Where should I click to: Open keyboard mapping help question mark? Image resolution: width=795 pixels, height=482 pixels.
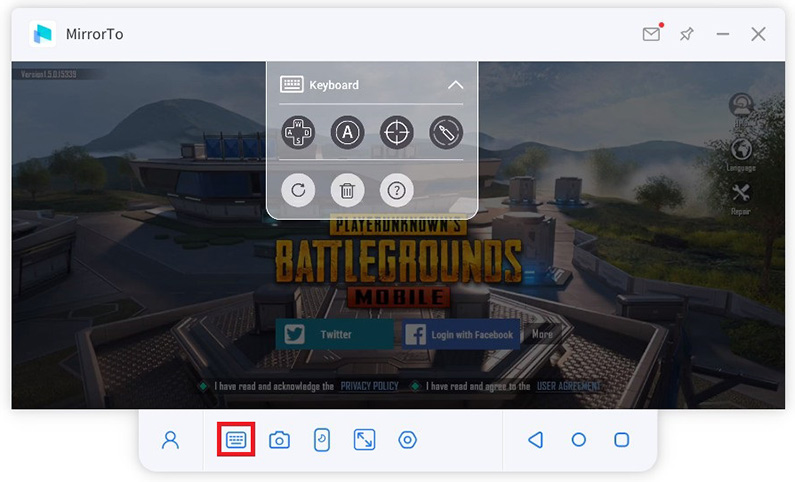[x=396, y=190]
